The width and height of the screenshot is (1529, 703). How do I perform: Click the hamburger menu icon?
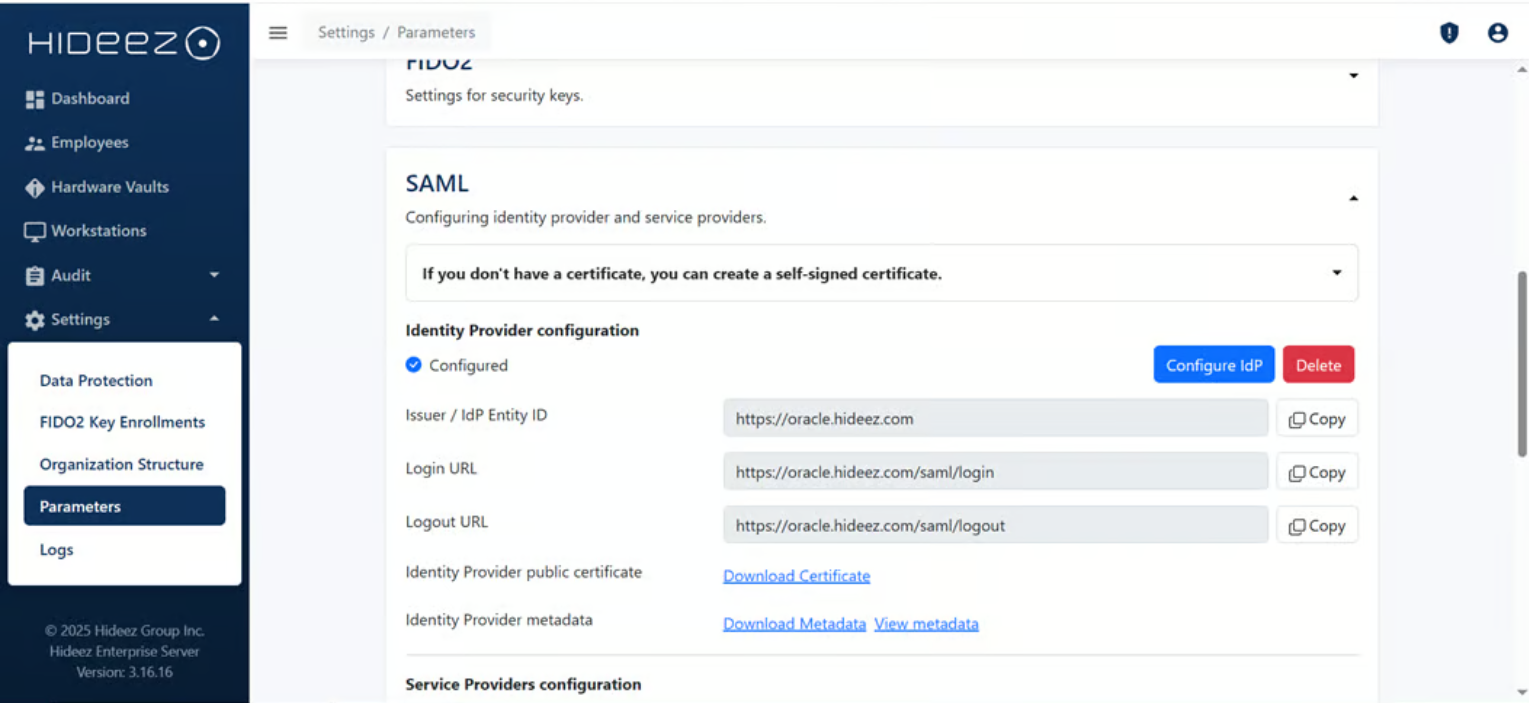coord(278,32)
